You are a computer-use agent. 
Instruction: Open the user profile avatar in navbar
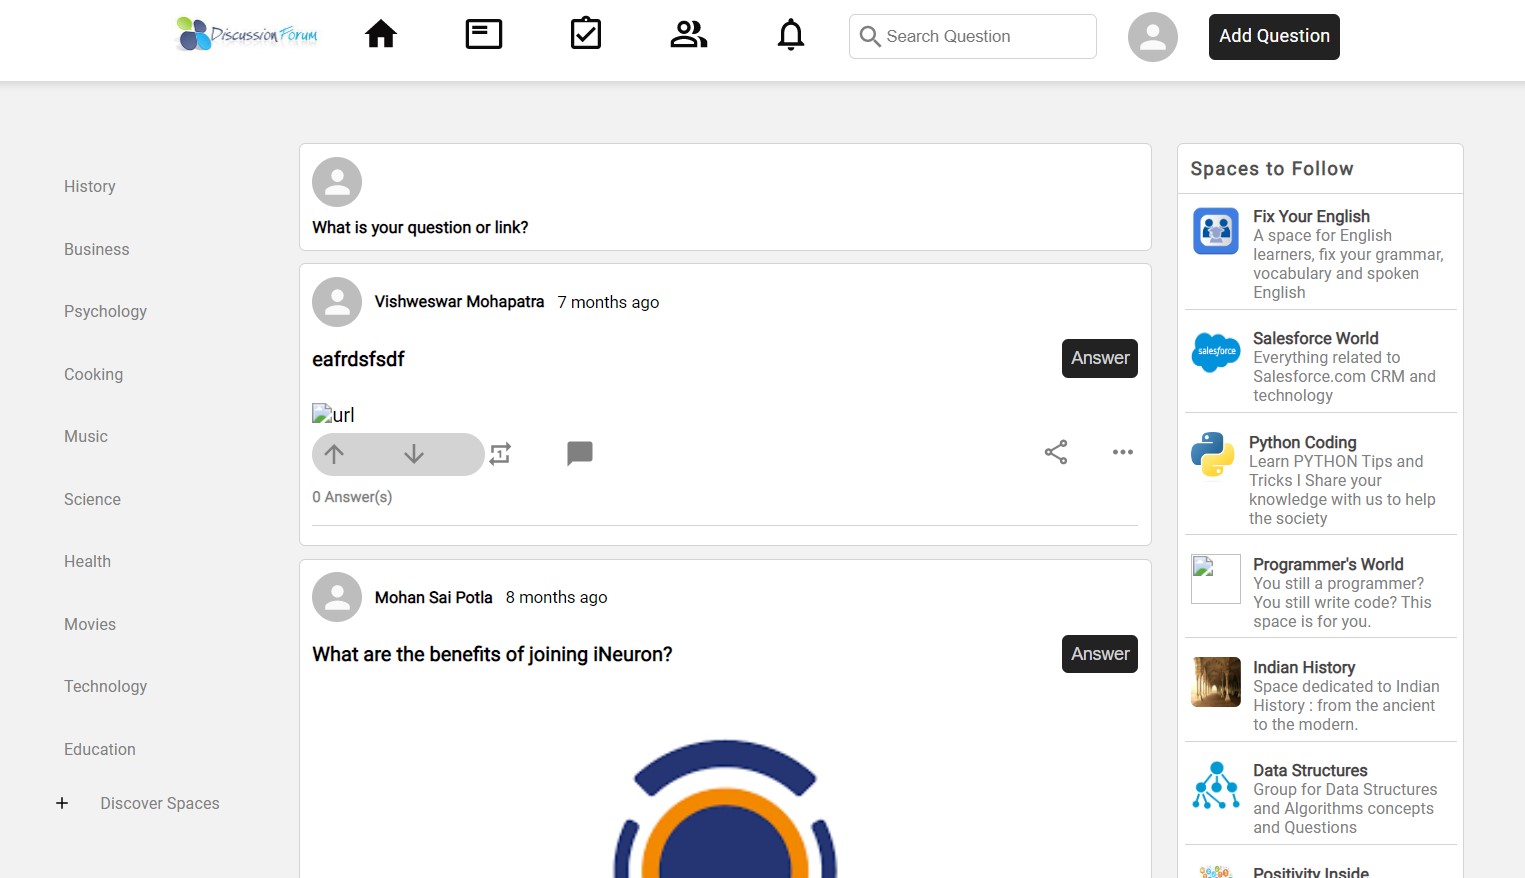[1153, 37]
